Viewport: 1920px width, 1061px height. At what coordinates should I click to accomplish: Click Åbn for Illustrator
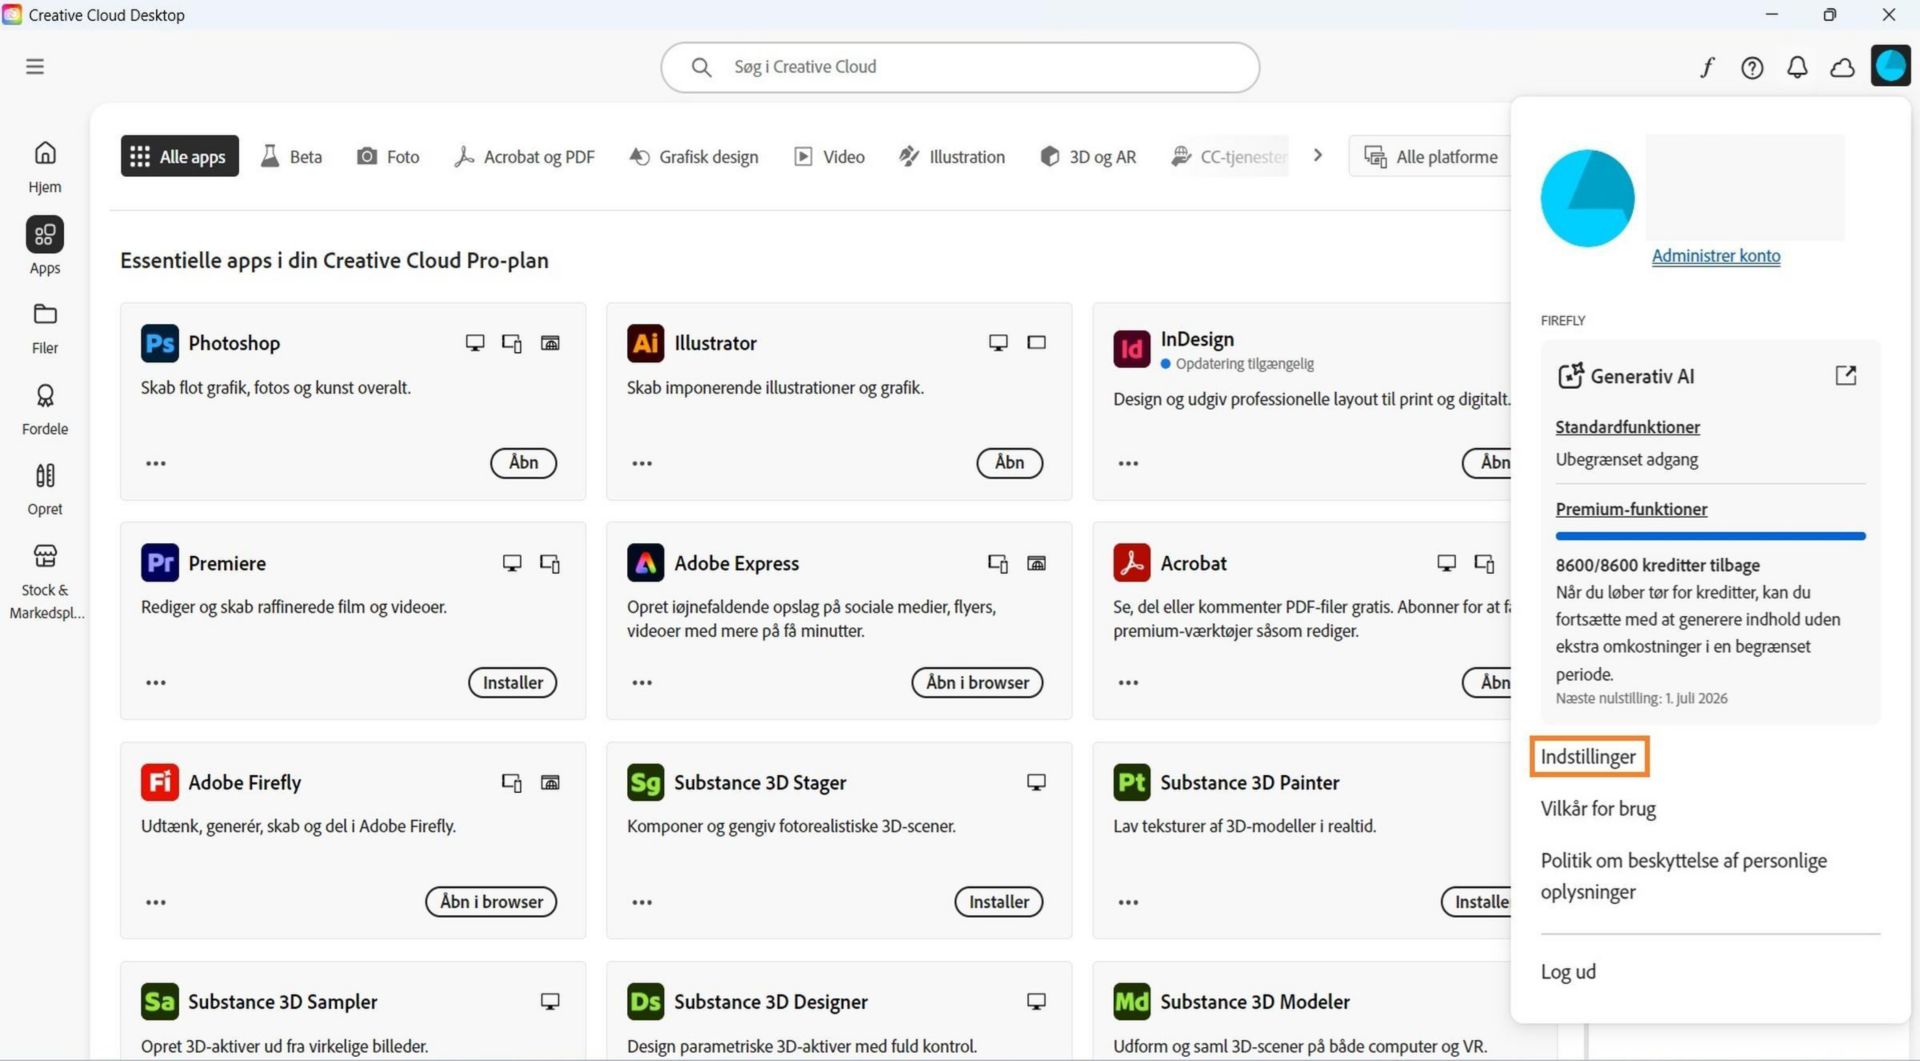[x=1009, y=463]
